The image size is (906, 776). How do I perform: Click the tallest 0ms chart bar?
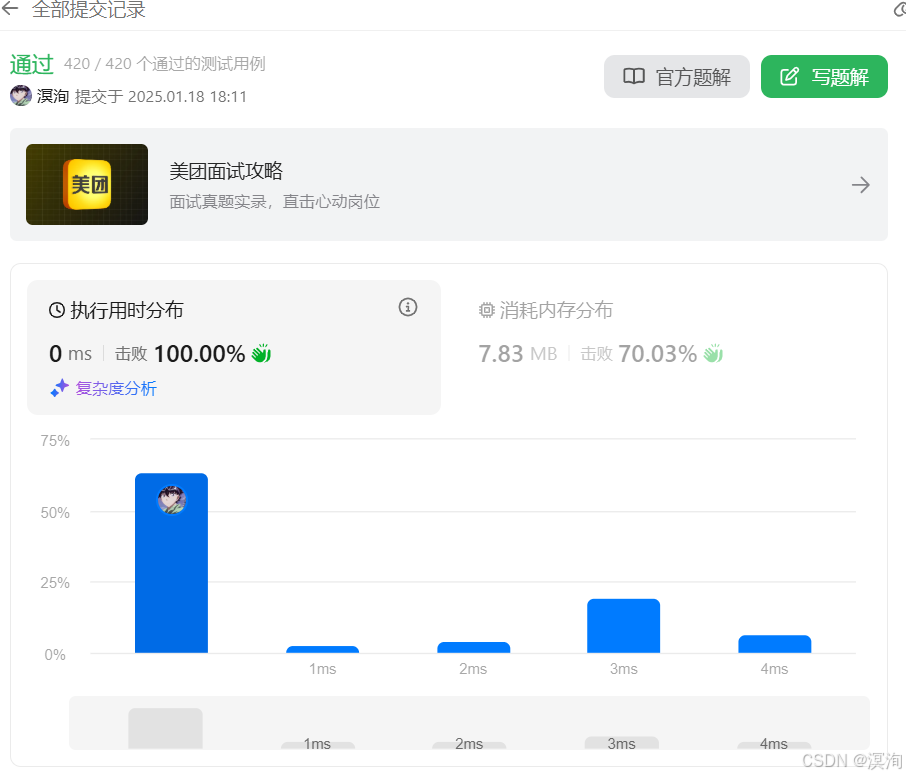172,563
